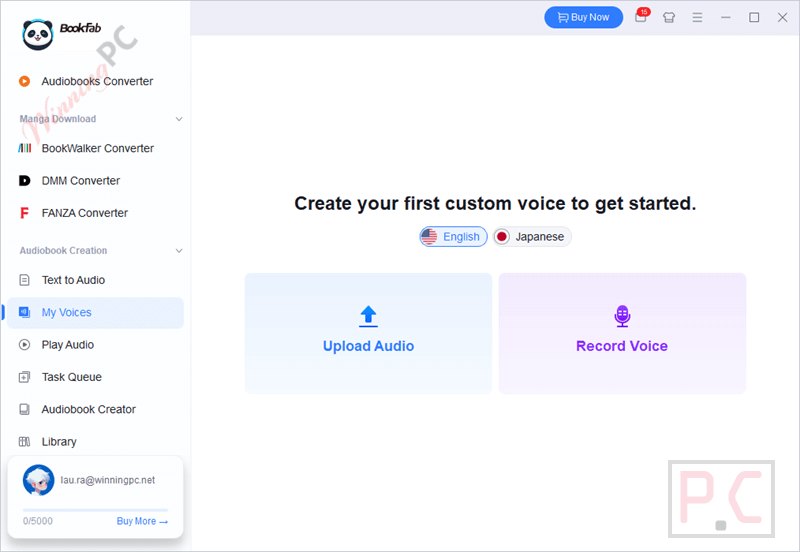Select the My Voices entry
The height and width of the screenshot is (552, 800).
[95, 313]
